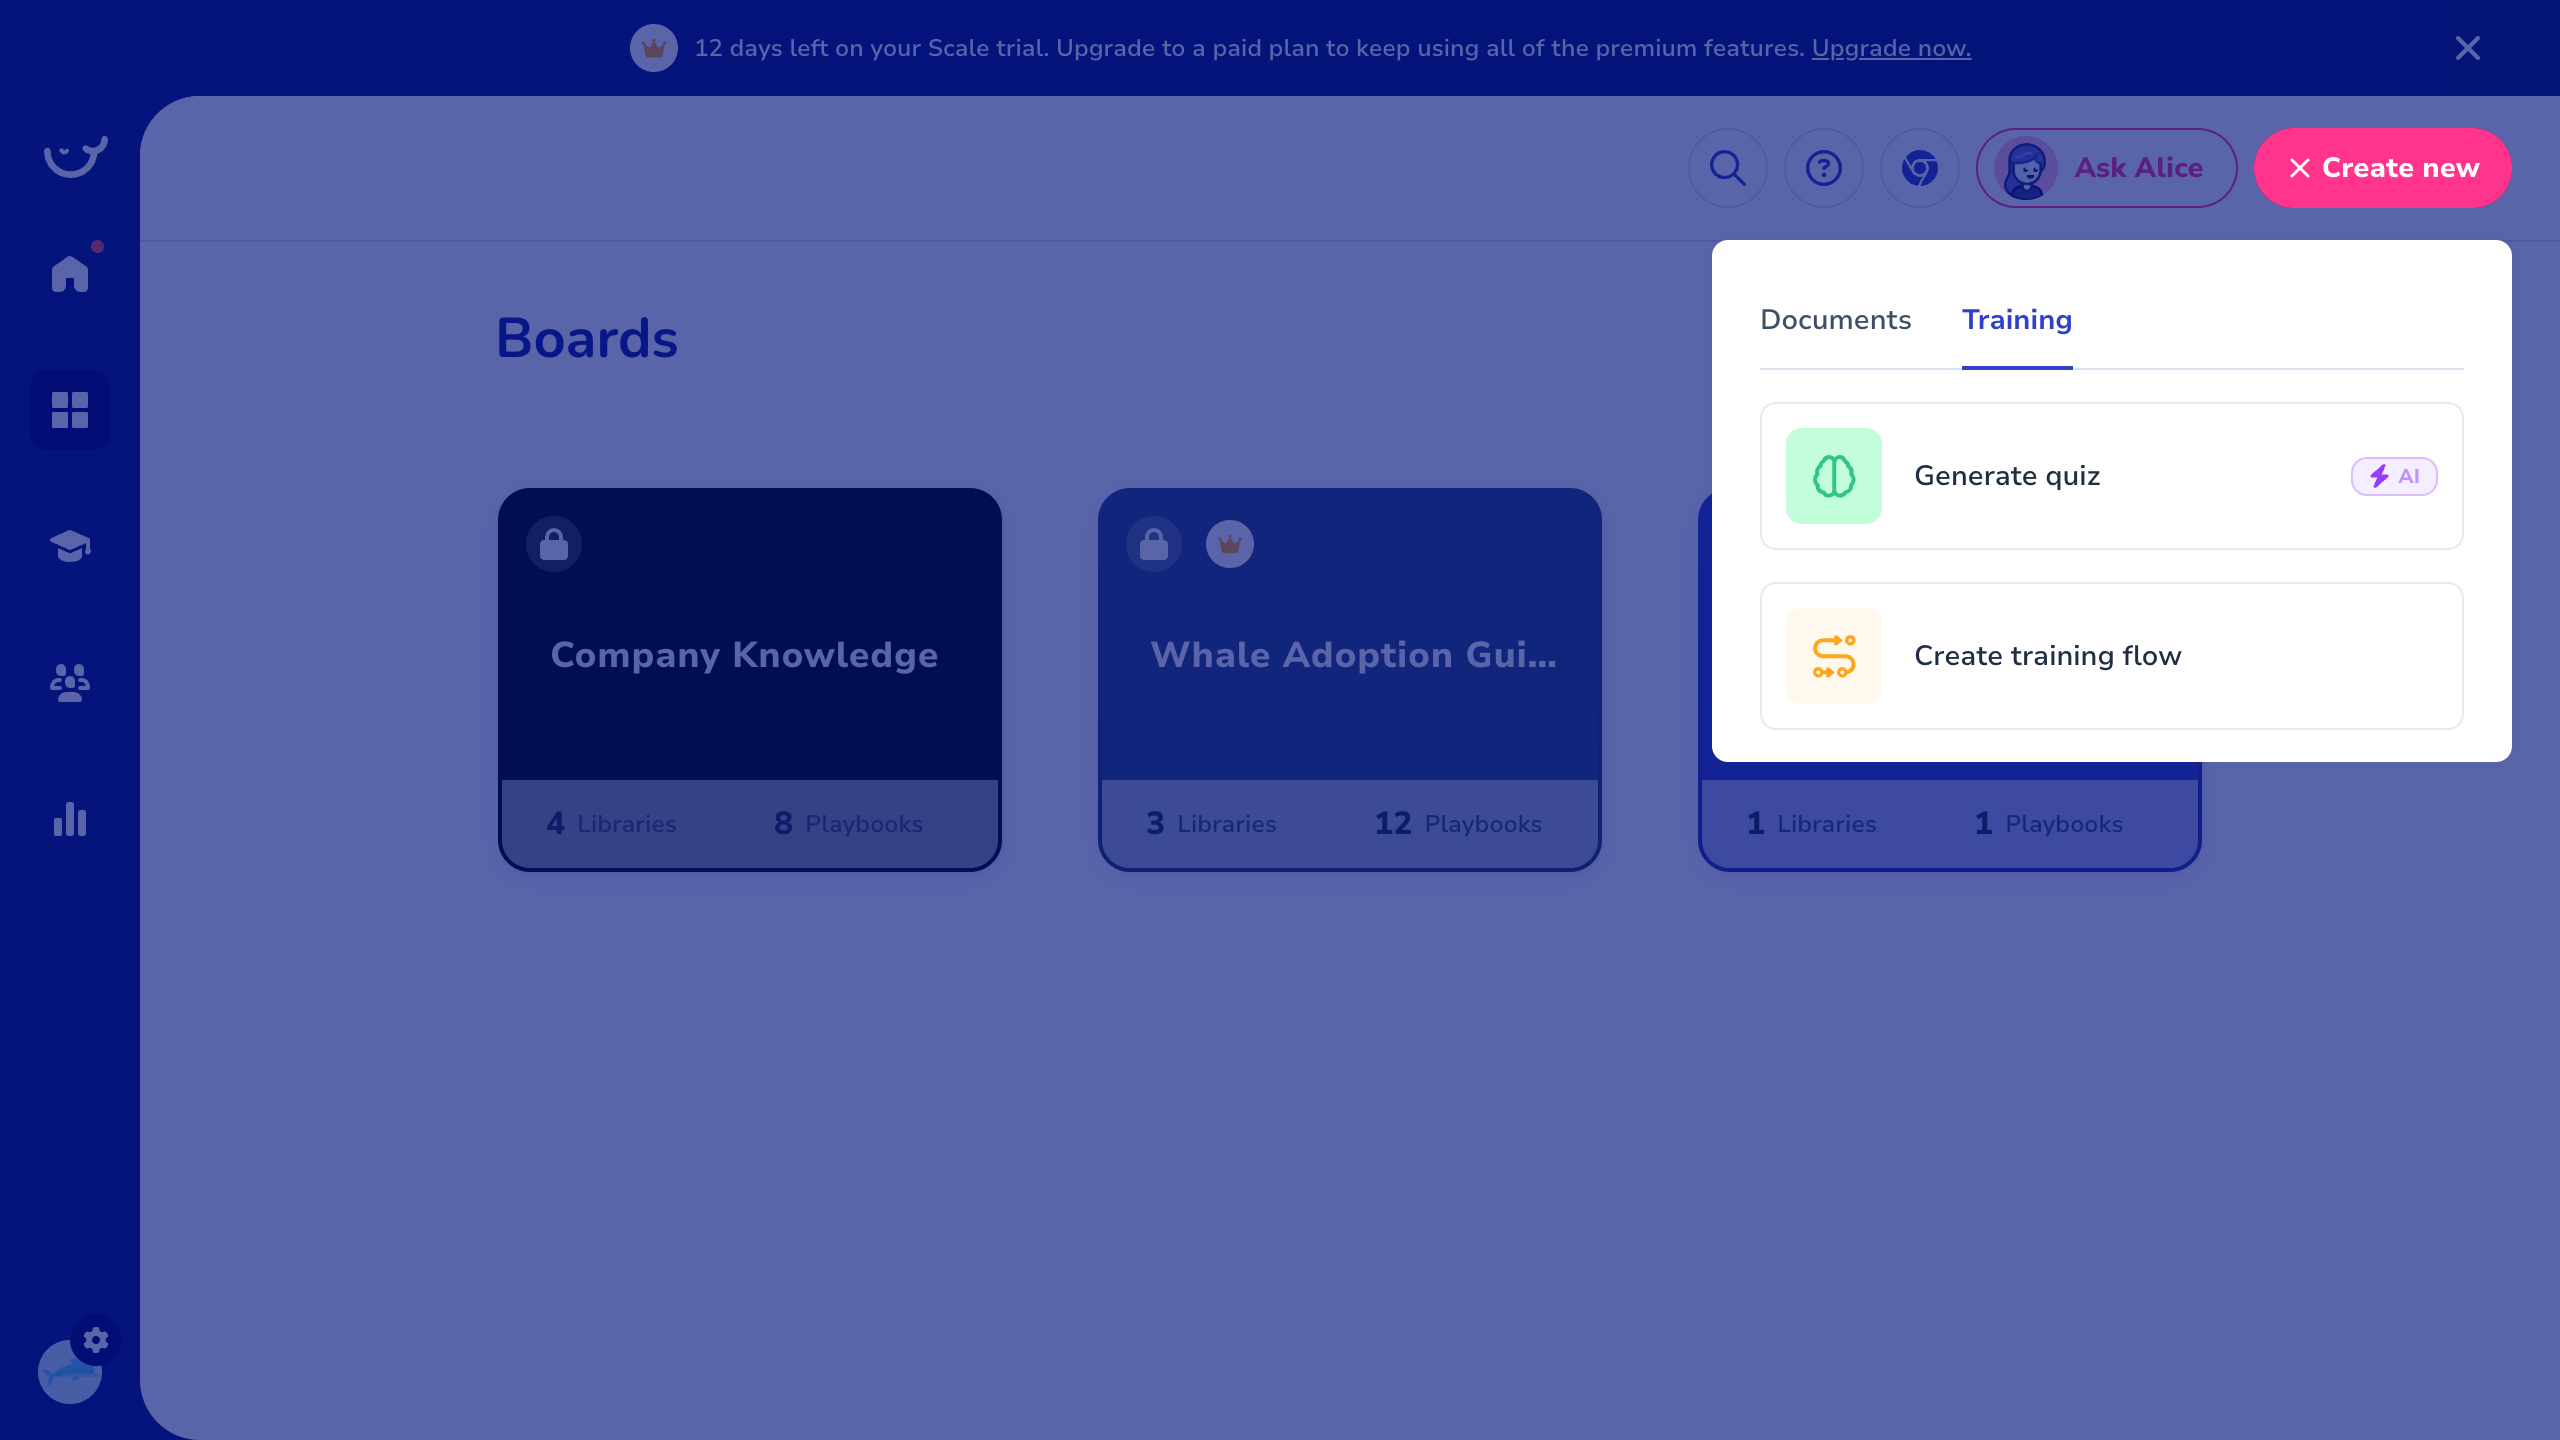Open Ask Alice assistant

tap(2106, 168)
